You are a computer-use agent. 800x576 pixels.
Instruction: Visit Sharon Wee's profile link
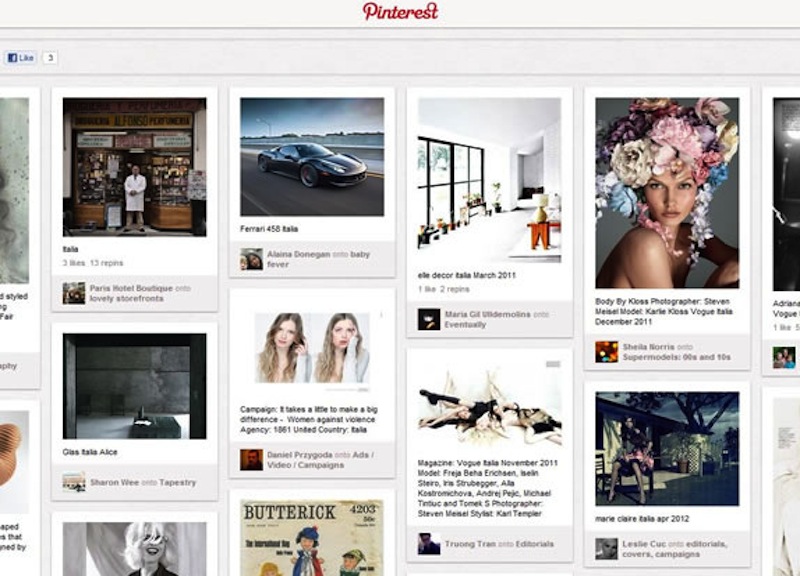pos(114,482)
